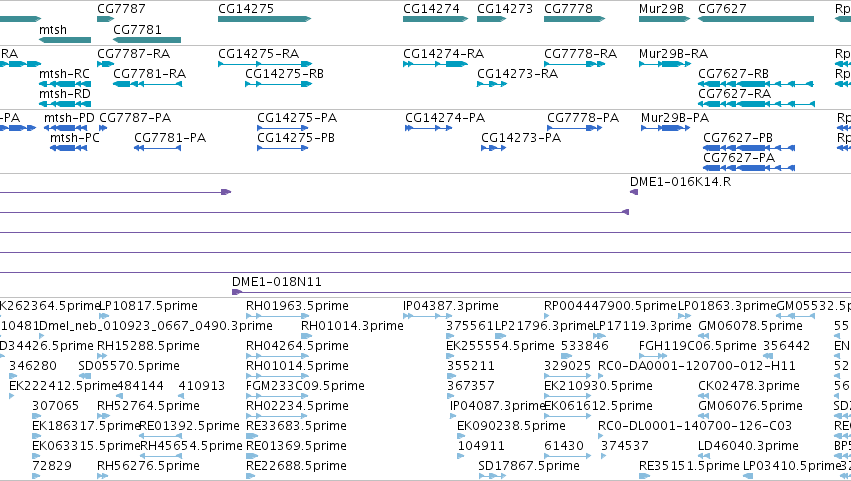Select the mtsh-RC transcript
The width and height of the screenshot is (851, 481).
point(64,74)
